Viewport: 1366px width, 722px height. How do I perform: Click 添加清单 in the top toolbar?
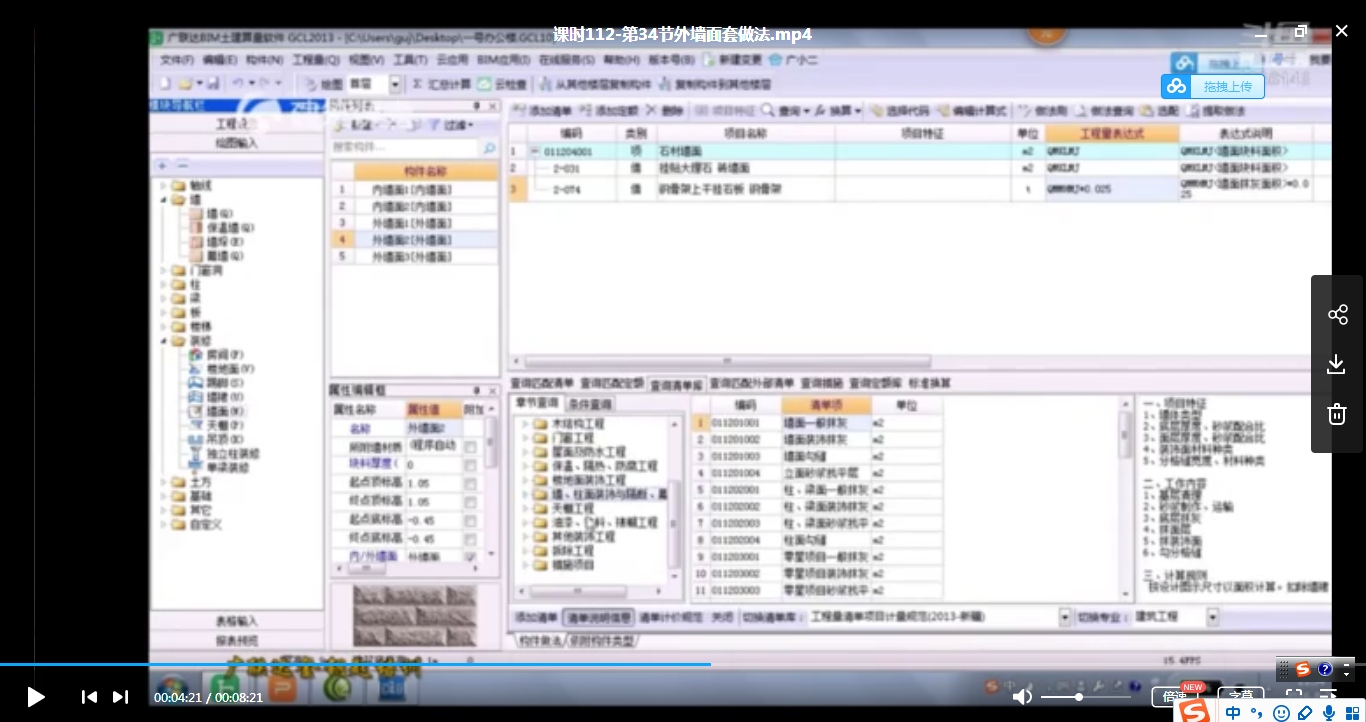tap(544, 111)
